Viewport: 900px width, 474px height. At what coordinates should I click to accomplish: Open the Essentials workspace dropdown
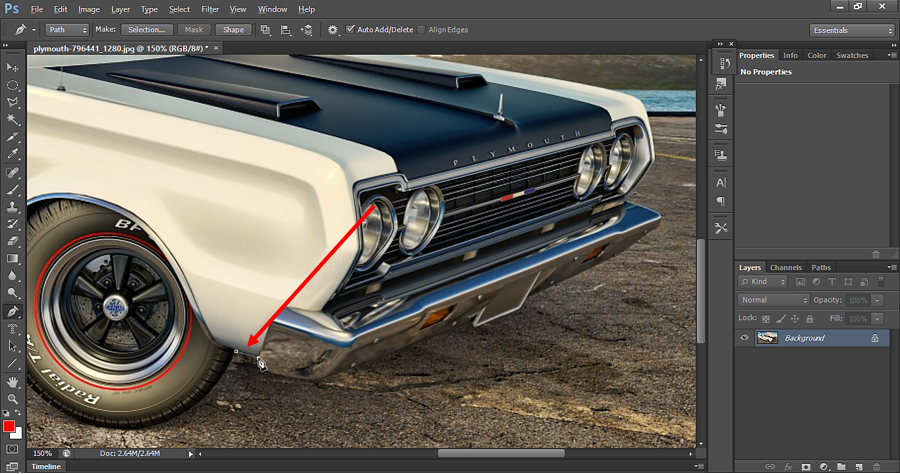[x=852, y=30]
